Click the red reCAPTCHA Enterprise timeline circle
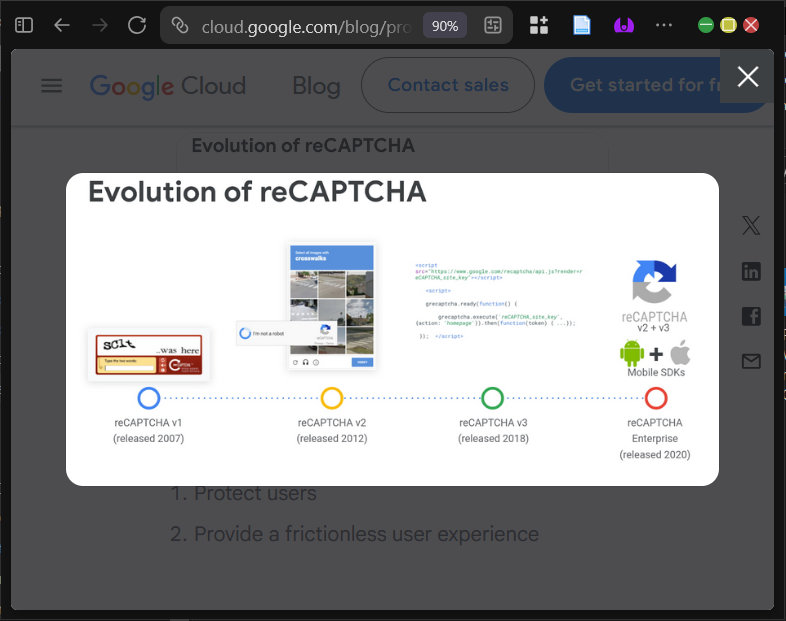The width and height of the screenshot is (786, 621). point(656,398)
